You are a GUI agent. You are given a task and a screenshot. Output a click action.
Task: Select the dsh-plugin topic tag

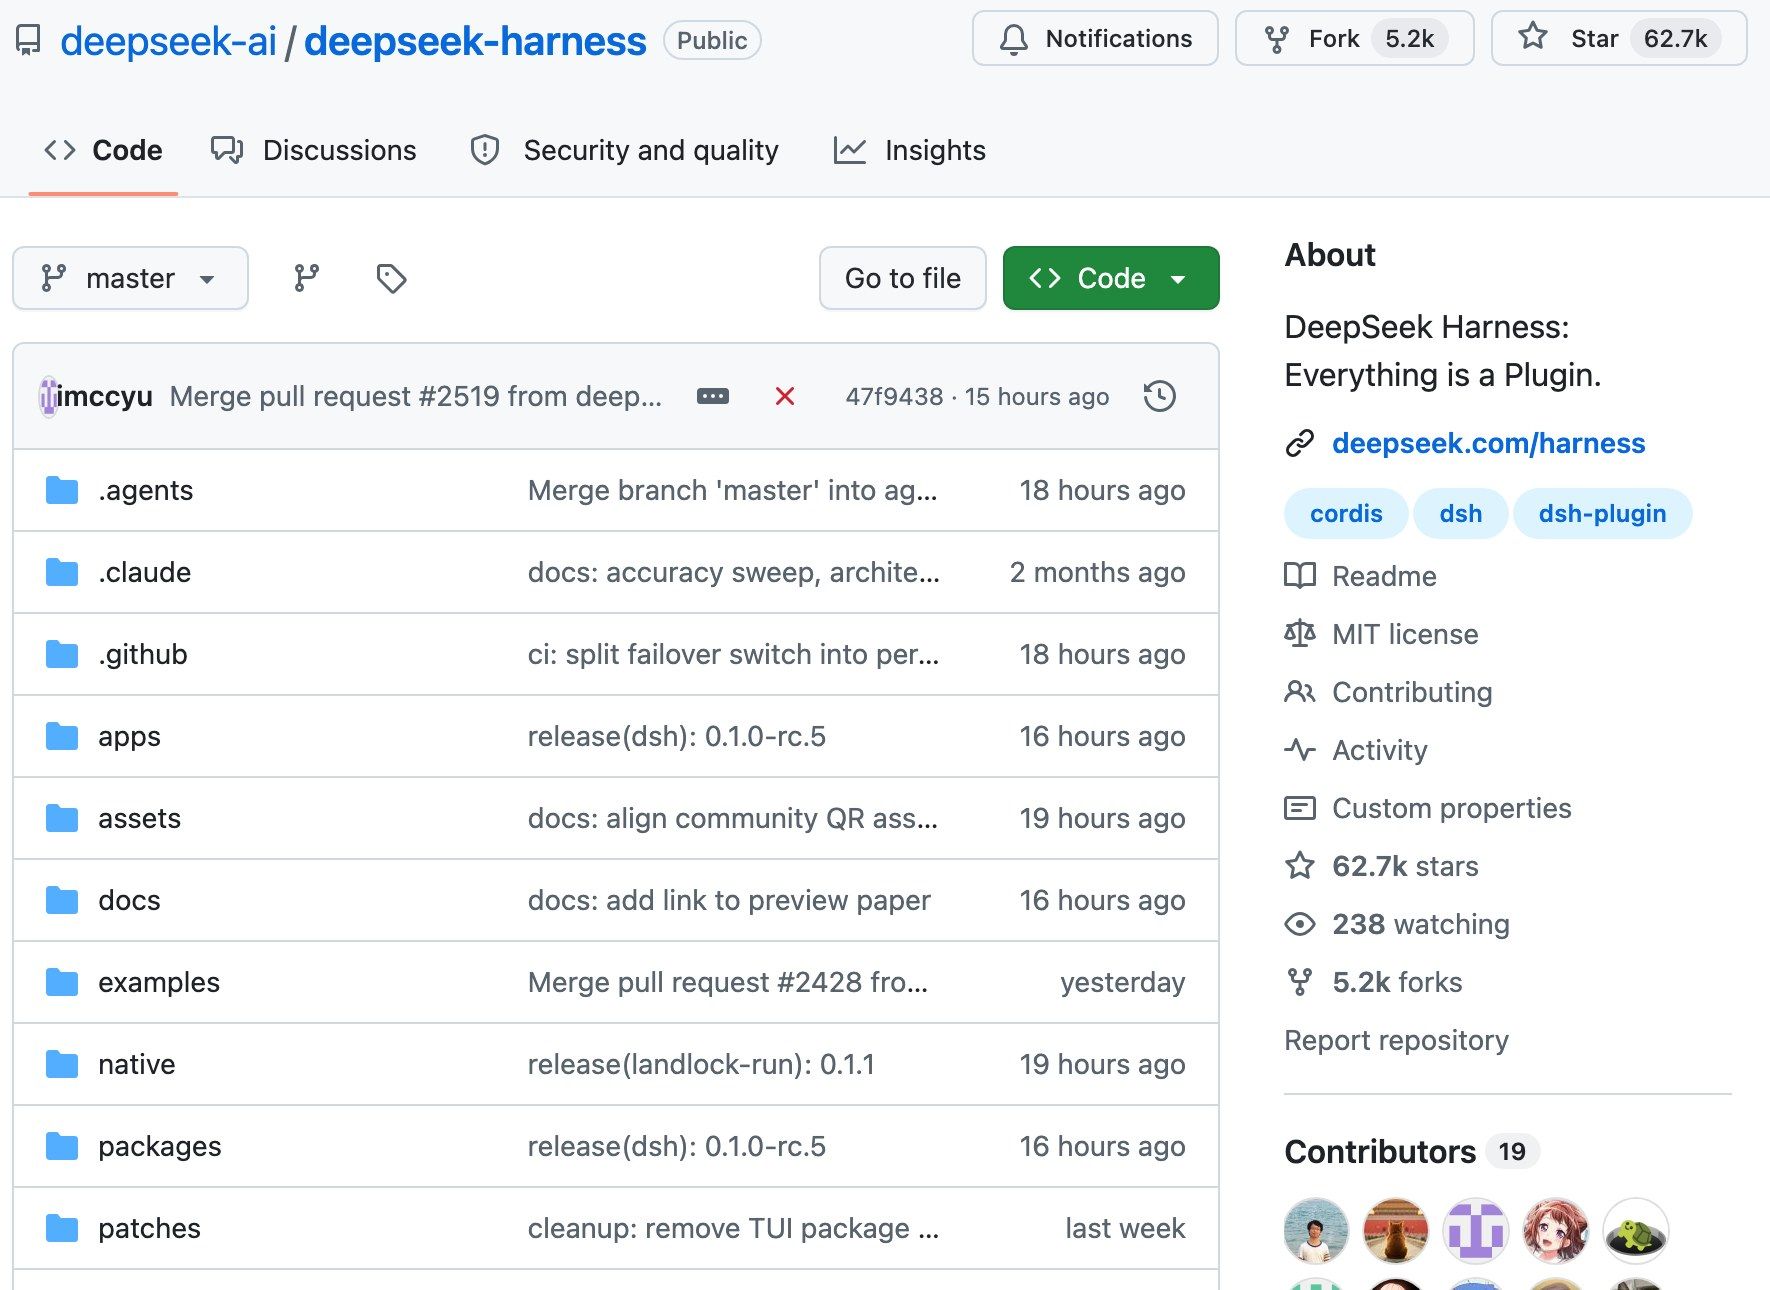(x=1602, y=513)
